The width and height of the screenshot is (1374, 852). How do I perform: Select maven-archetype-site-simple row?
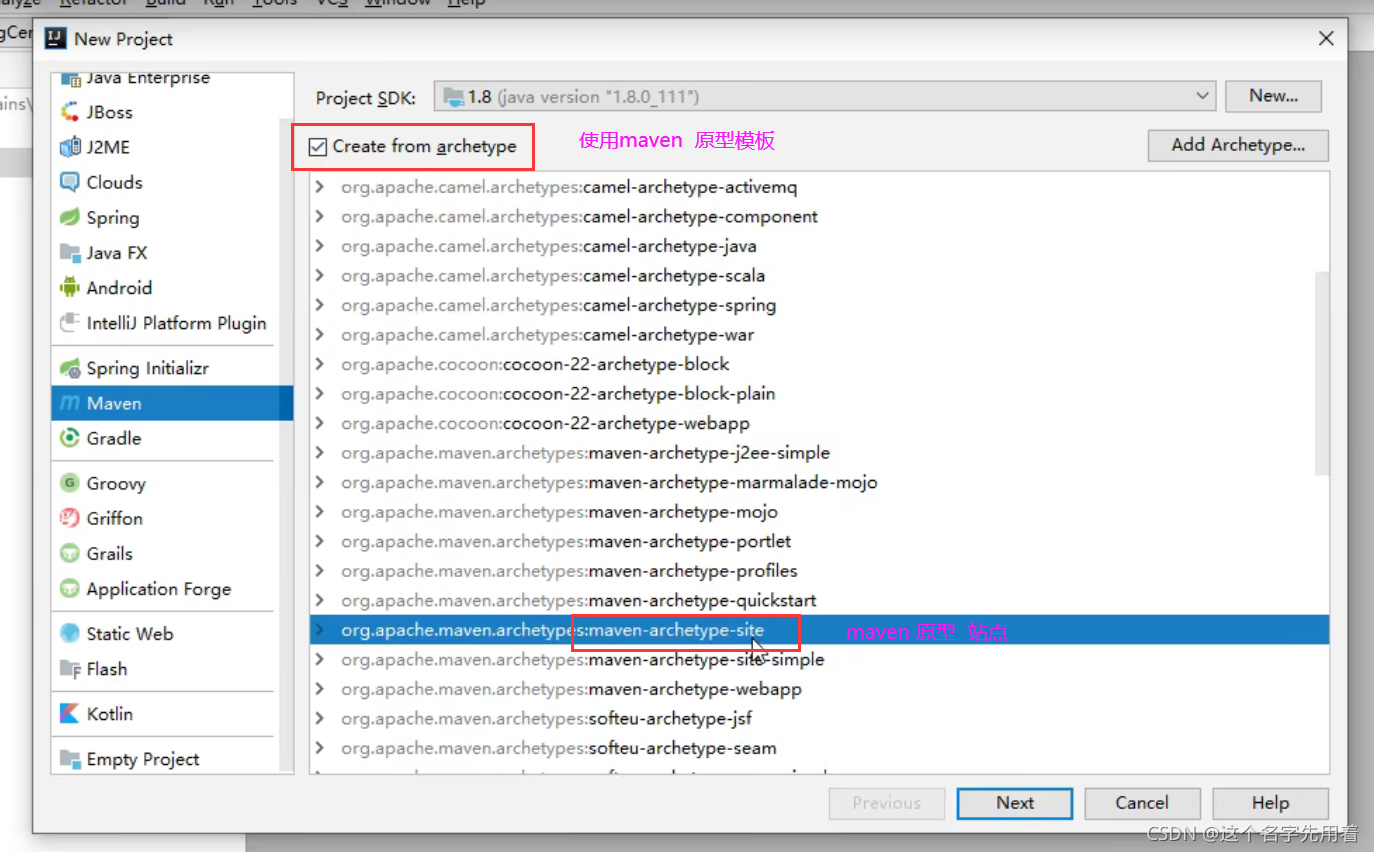819,659
